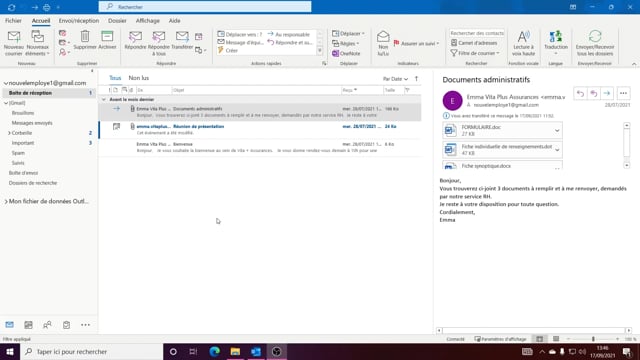Switch to reading mode view in status bar
This screenshot has height=360, width=640.
click(x=556, y=339)
